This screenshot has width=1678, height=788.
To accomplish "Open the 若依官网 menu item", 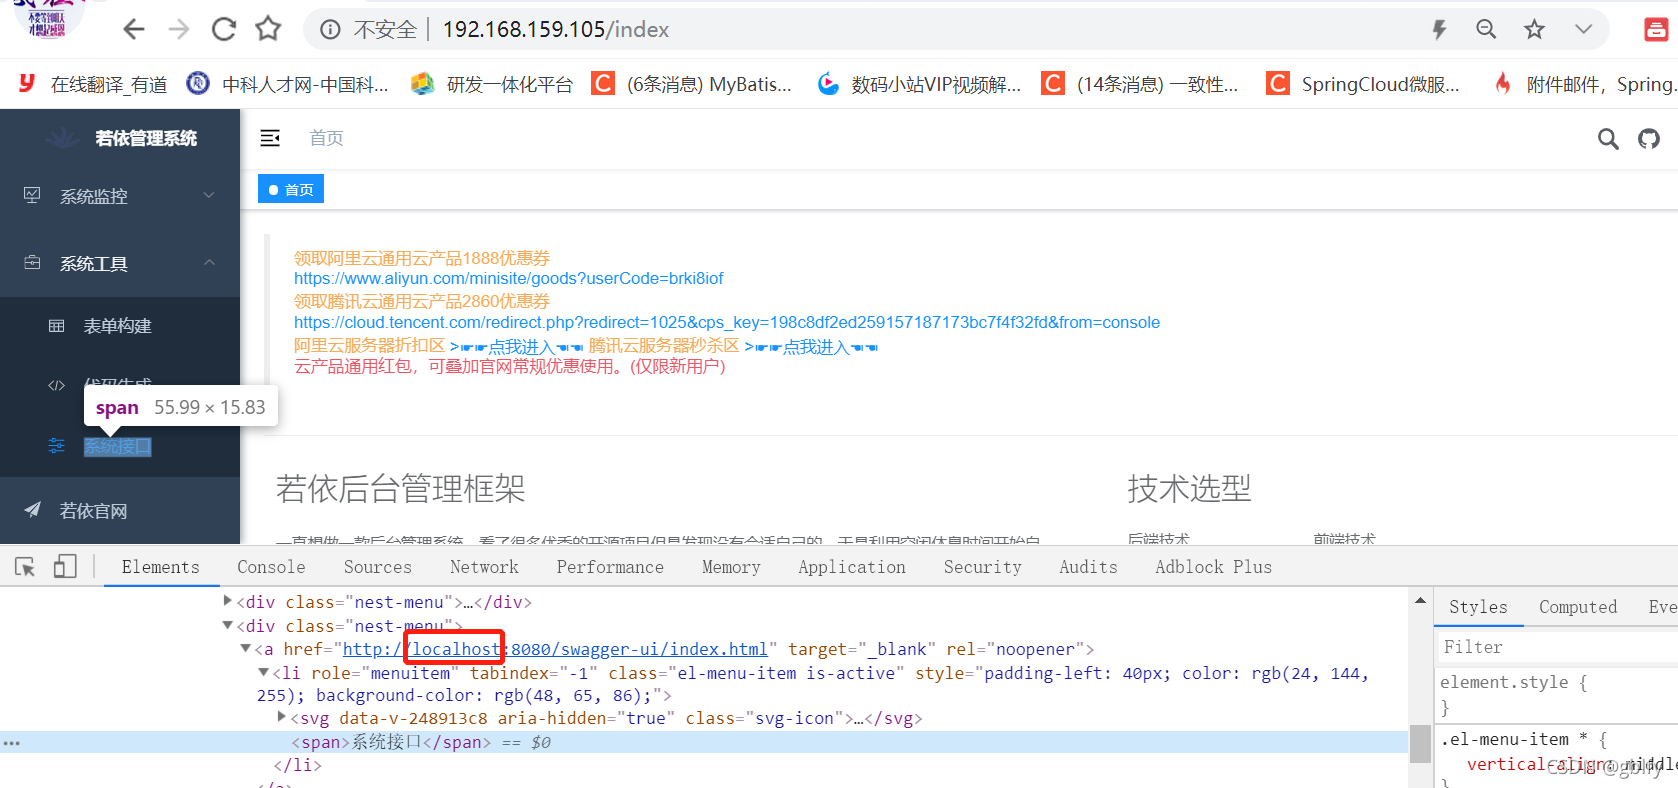I will tap(120, 511).
